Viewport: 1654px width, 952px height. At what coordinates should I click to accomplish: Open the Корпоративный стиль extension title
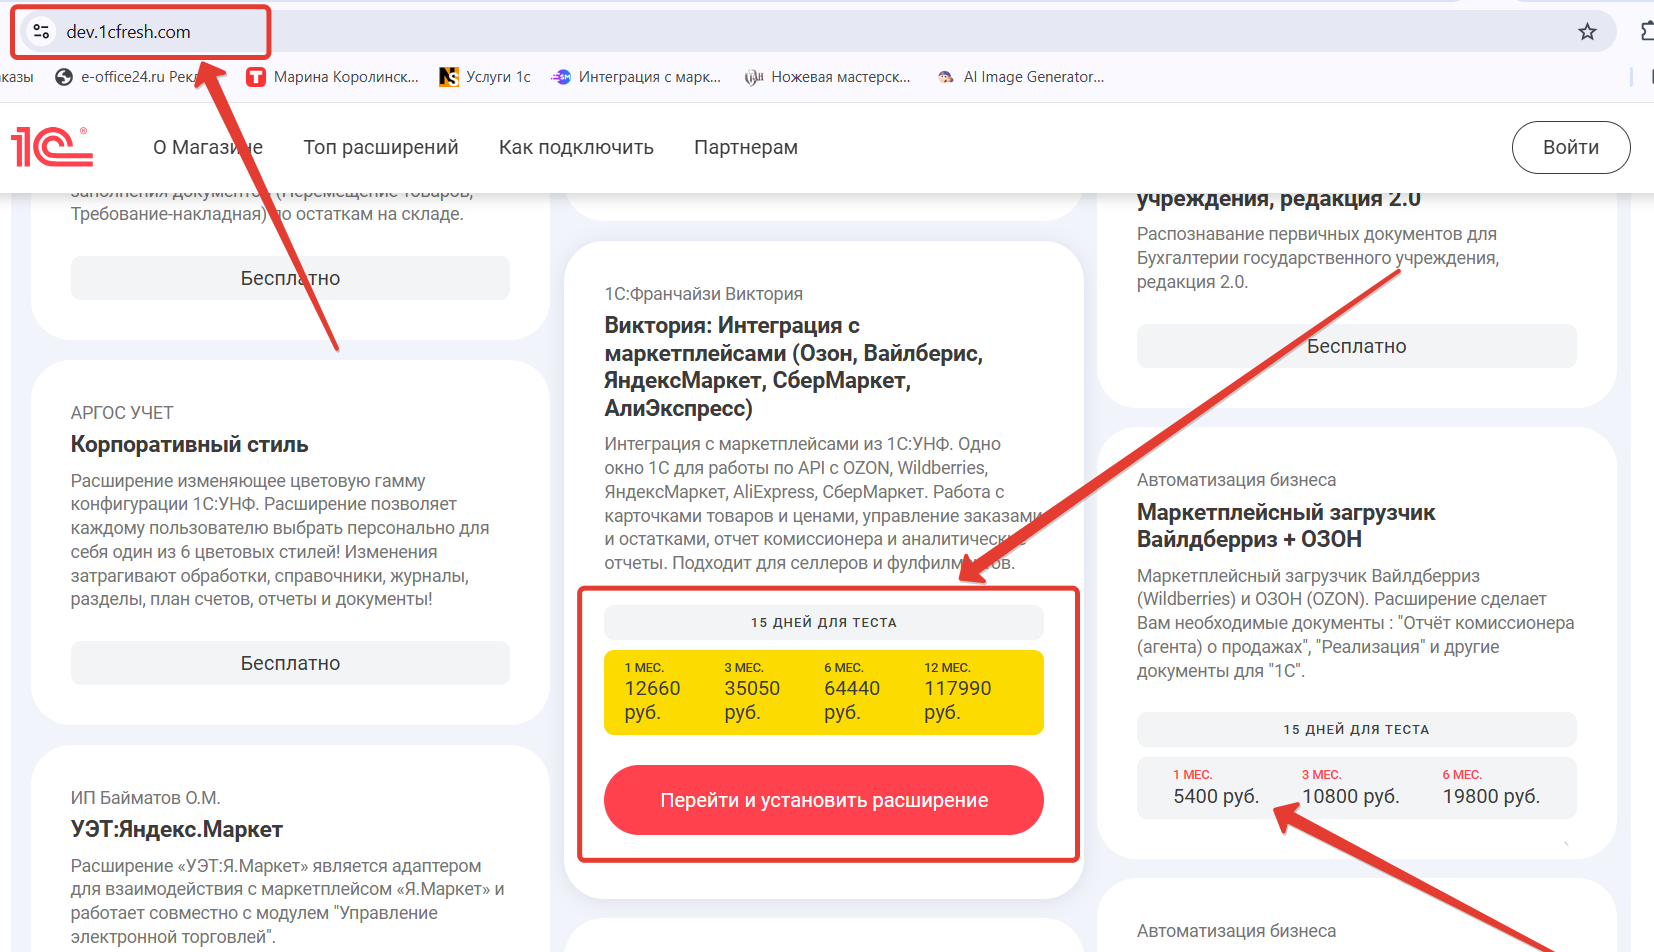[x=190, y=445]
